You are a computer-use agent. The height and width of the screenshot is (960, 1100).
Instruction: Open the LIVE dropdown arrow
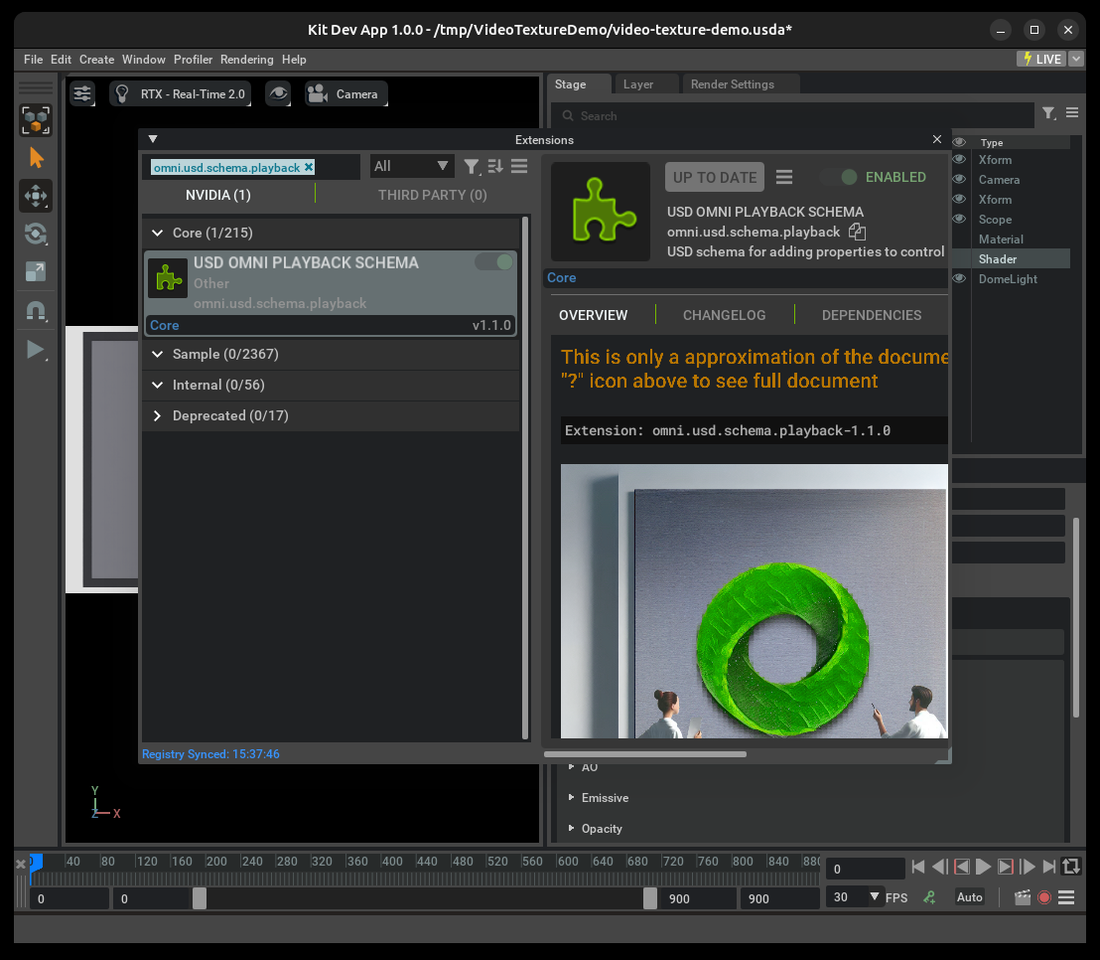pyautogui.click(x=1075, y=59)
